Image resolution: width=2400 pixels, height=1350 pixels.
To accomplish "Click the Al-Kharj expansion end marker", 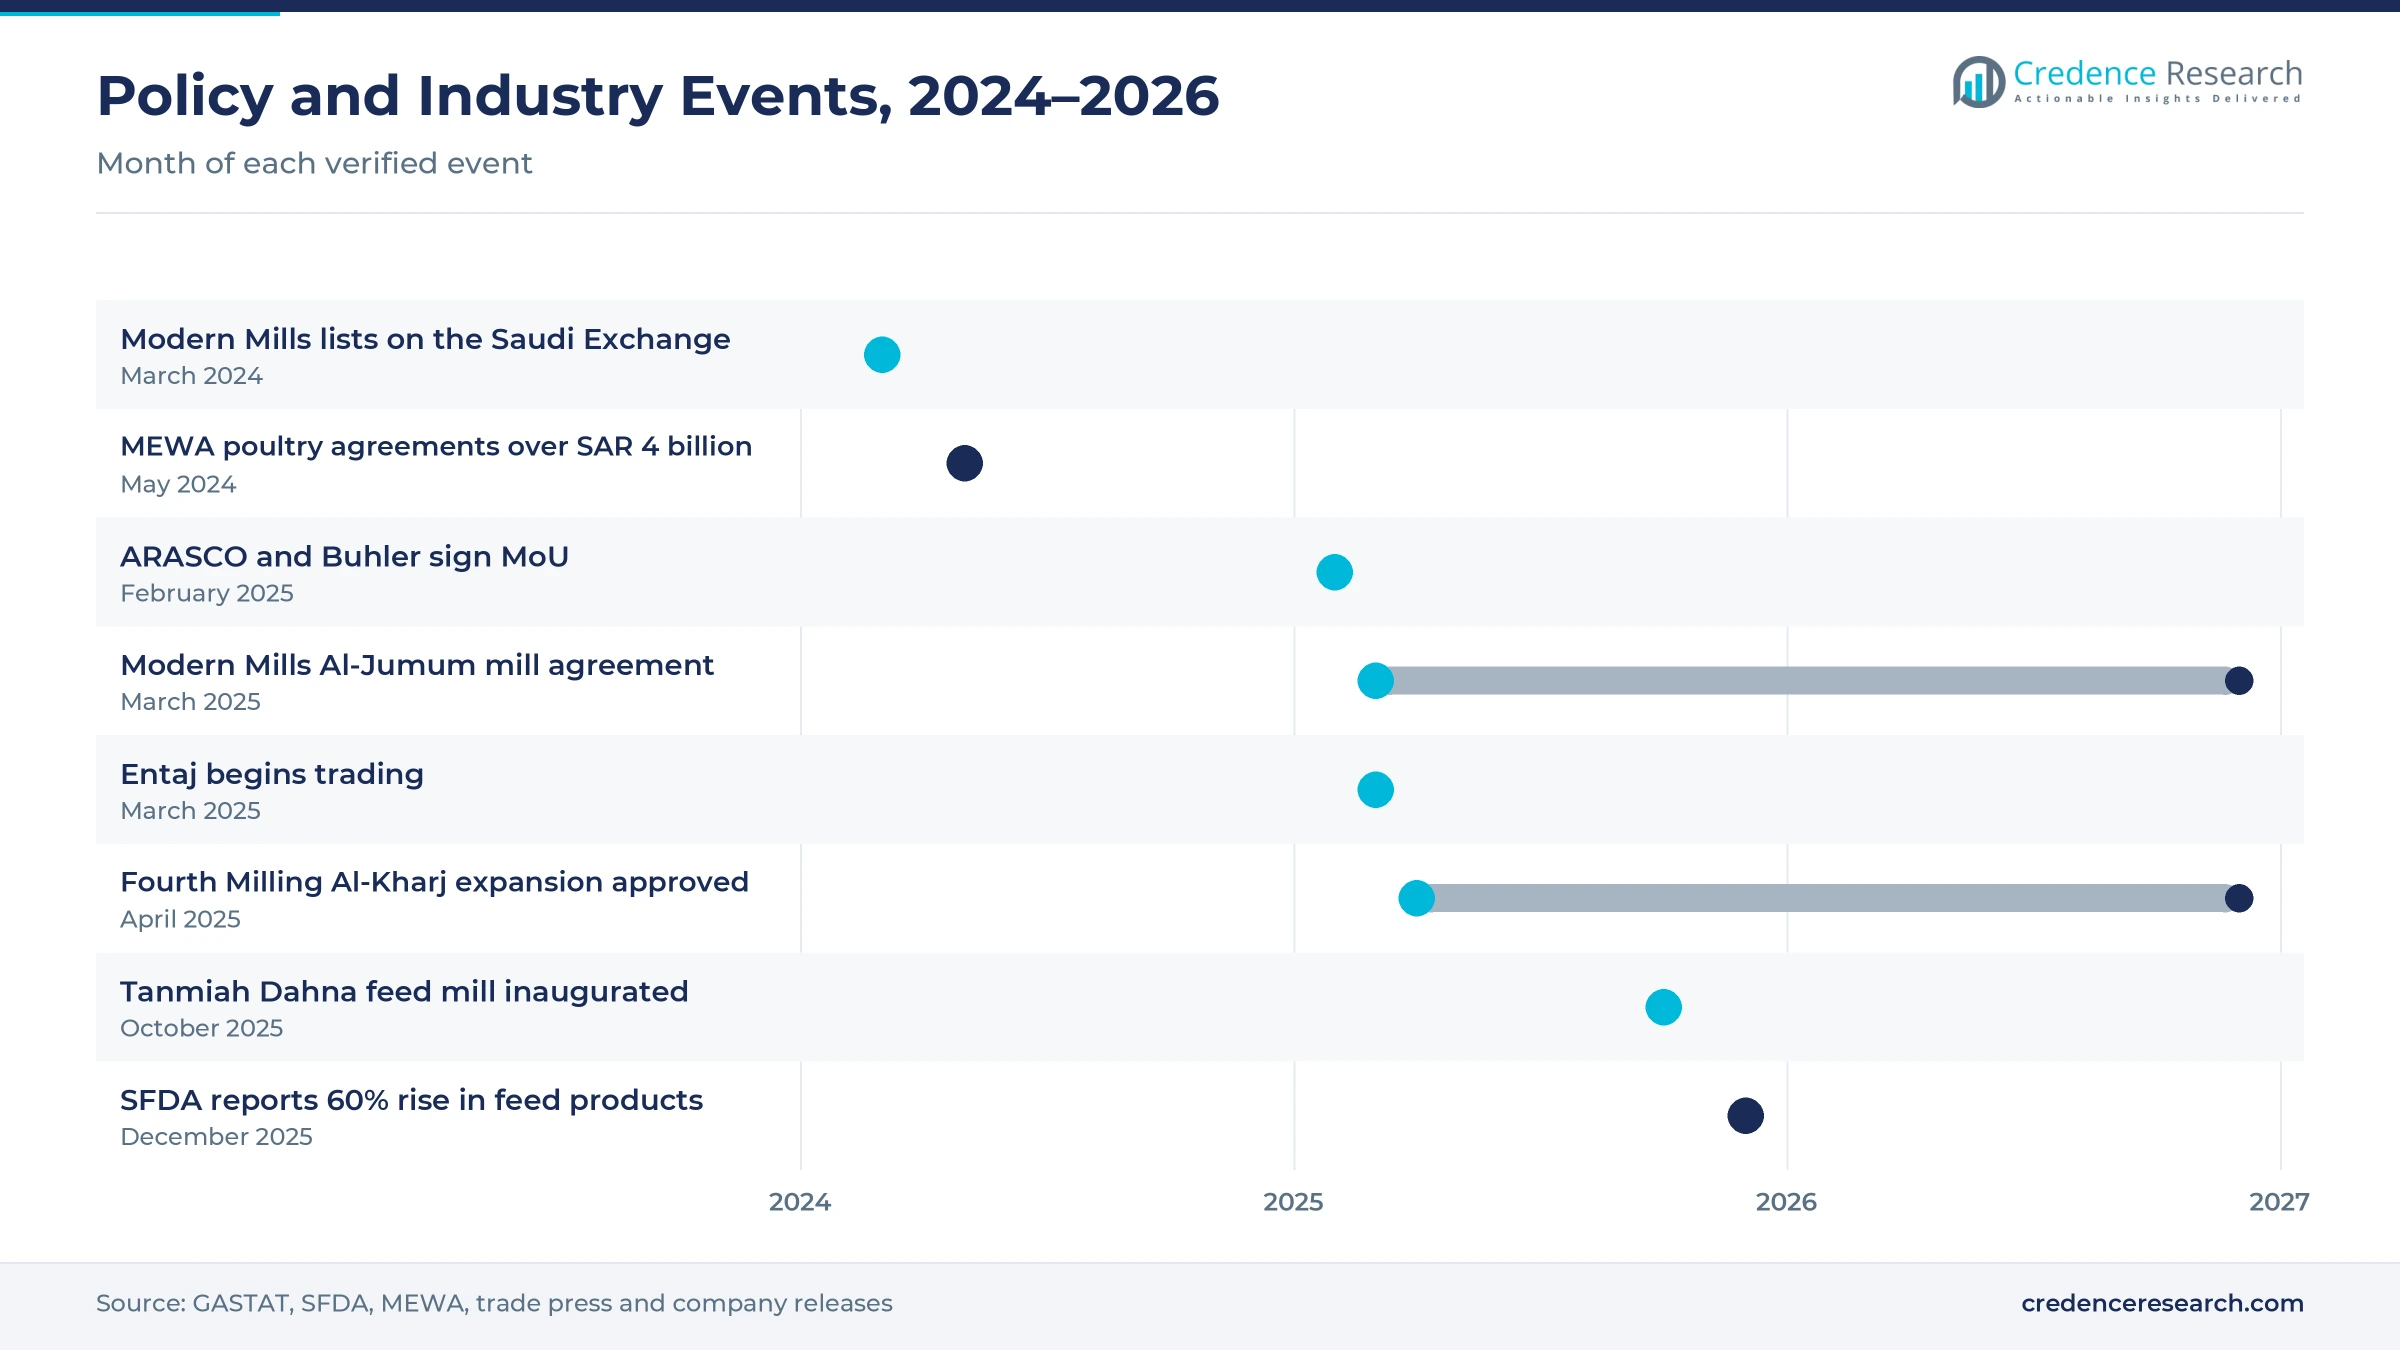I will (x=2239, y=898).
